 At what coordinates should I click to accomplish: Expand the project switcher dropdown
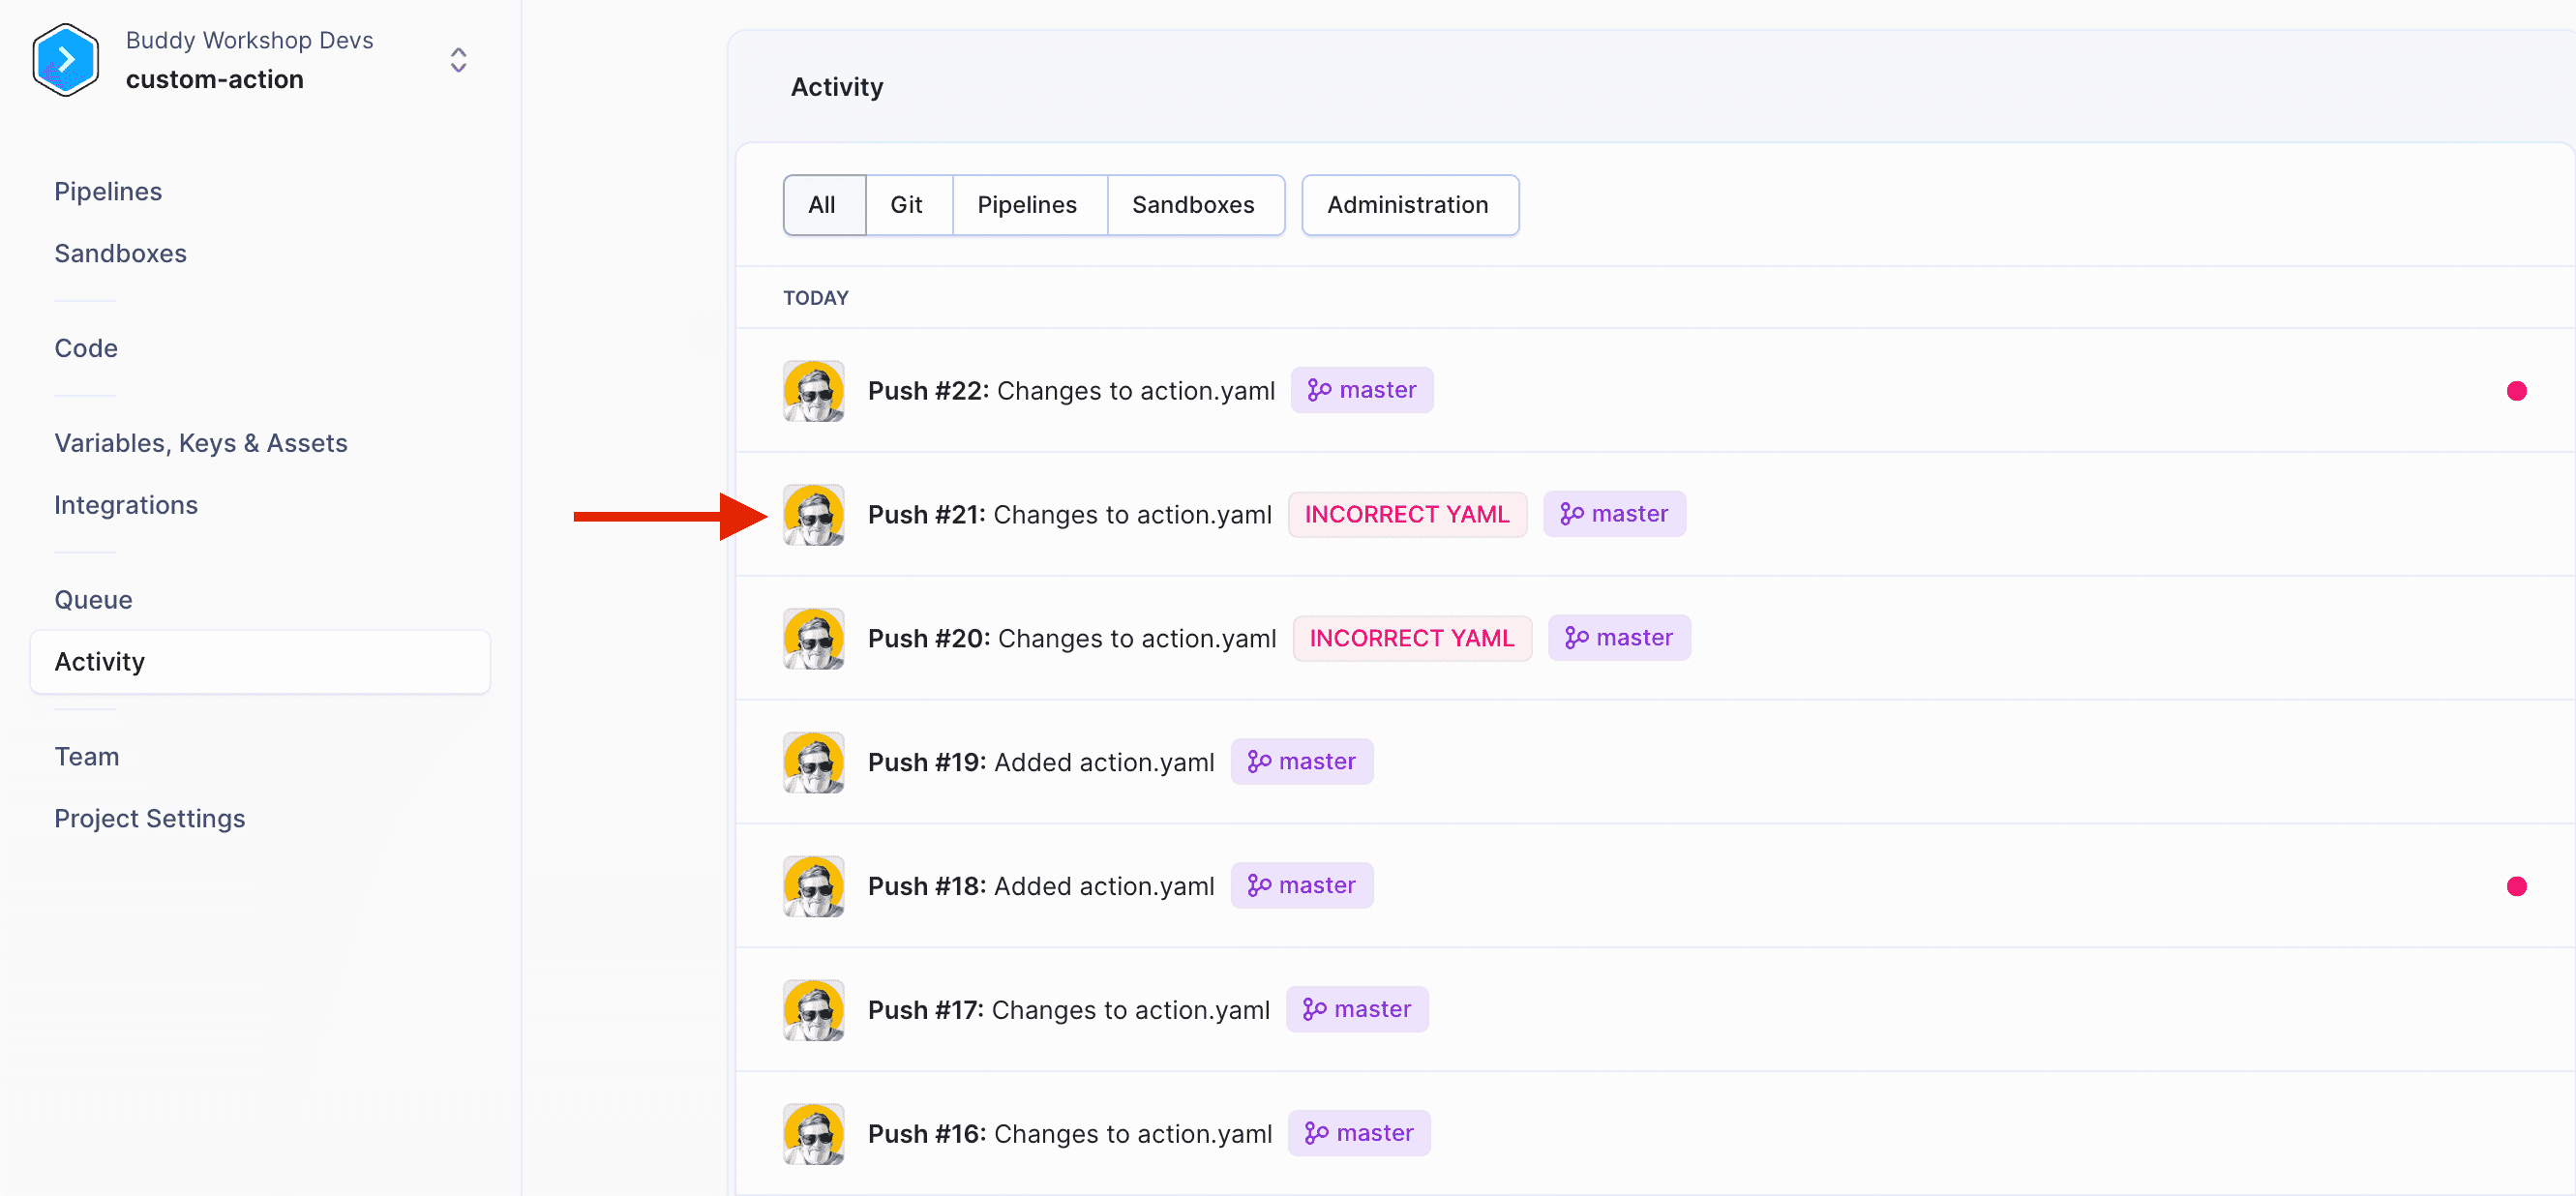click(460, 63)
